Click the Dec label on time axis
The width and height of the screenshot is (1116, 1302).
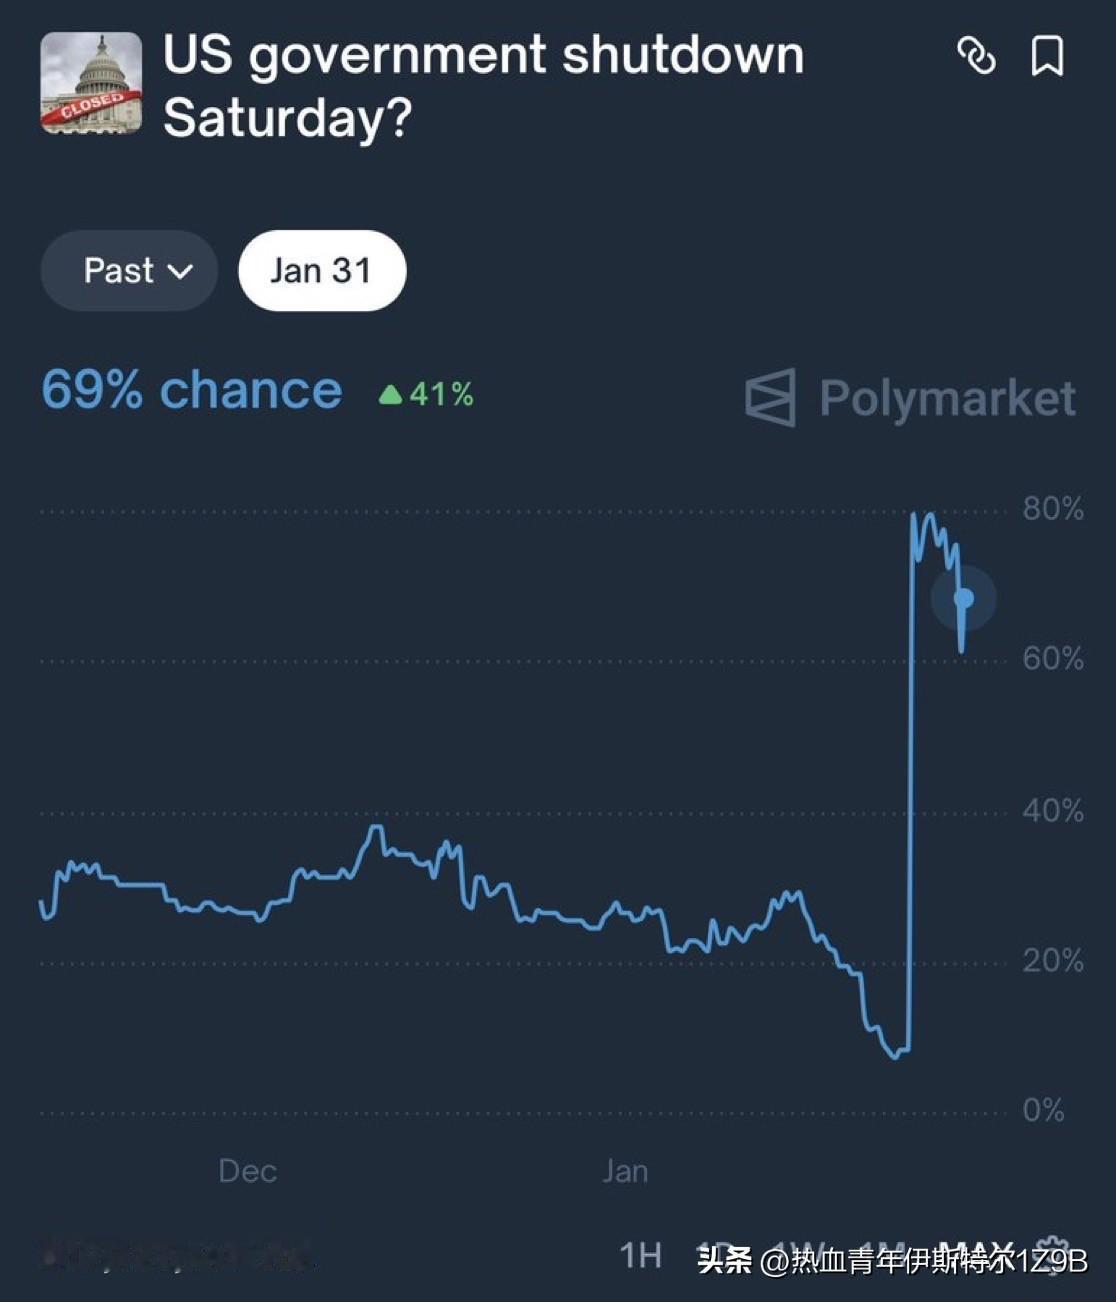pyautogui.click(x=247, y=1171)
